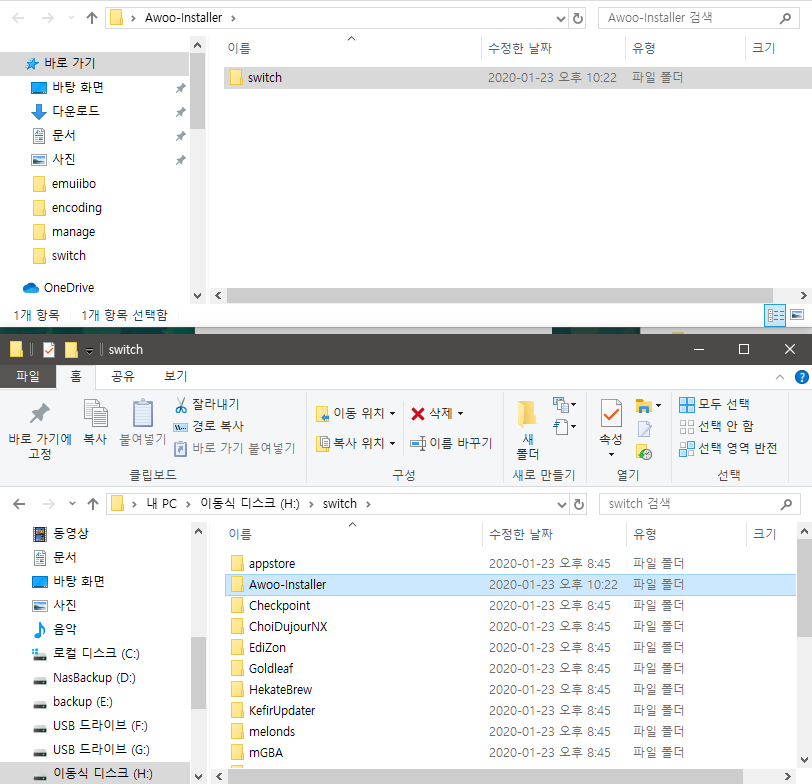The width and height of the screenshot is (812, 784).
Task: Sort by 이름 column in switch window
Action: click(240, 534)
